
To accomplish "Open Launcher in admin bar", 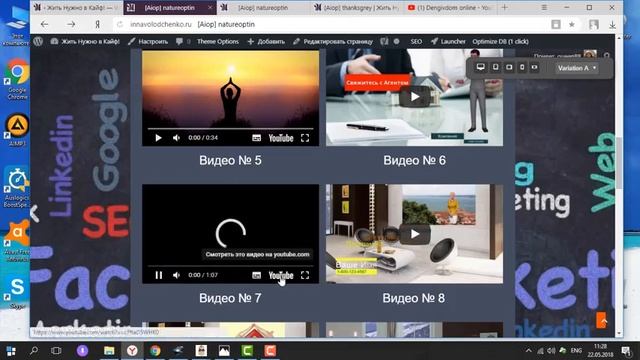I will pos(448,41).
